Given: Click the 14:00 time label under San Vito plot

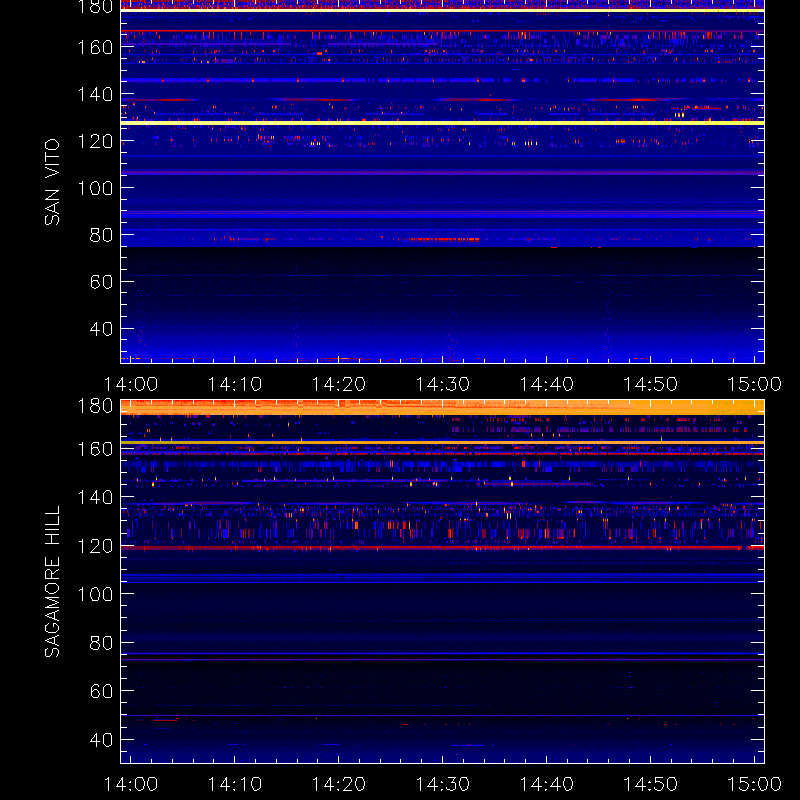Looking at the screenshot, I should click(131, 384).
